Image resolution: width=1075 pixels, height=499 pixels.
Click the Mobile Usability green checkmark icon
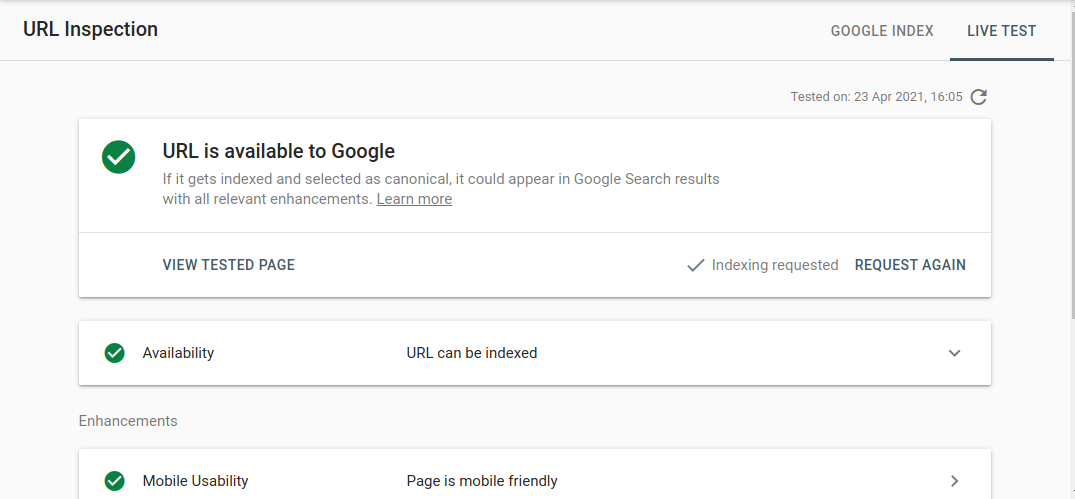click(114, 480)
